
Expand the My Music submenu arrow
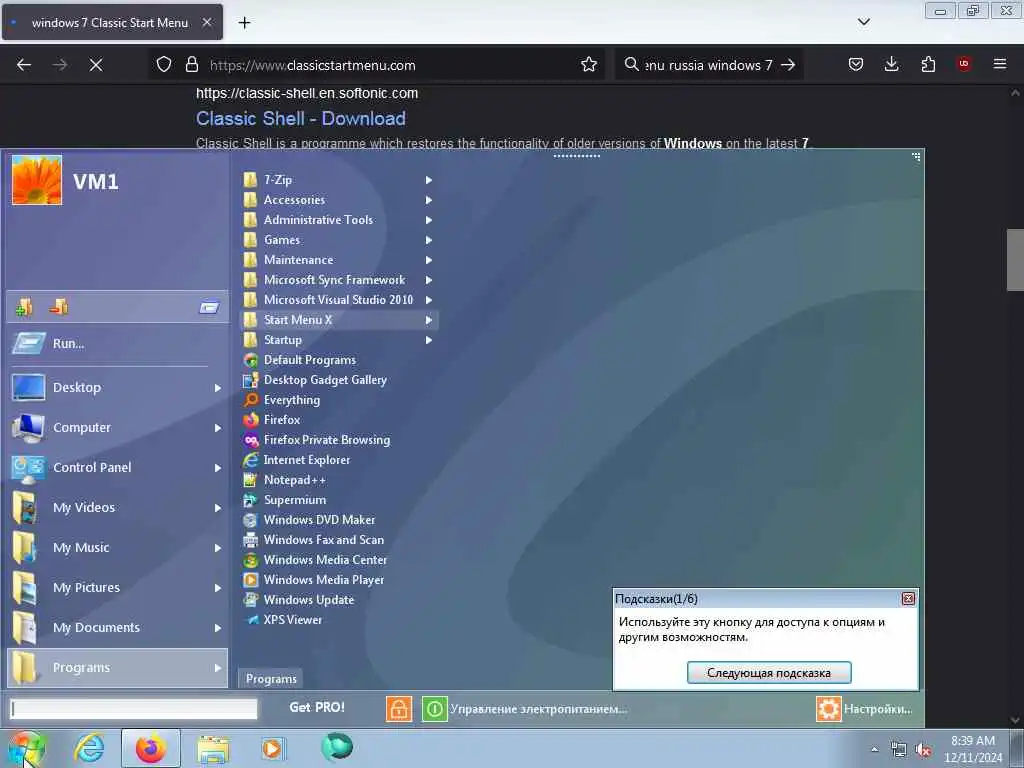[217, 548]
